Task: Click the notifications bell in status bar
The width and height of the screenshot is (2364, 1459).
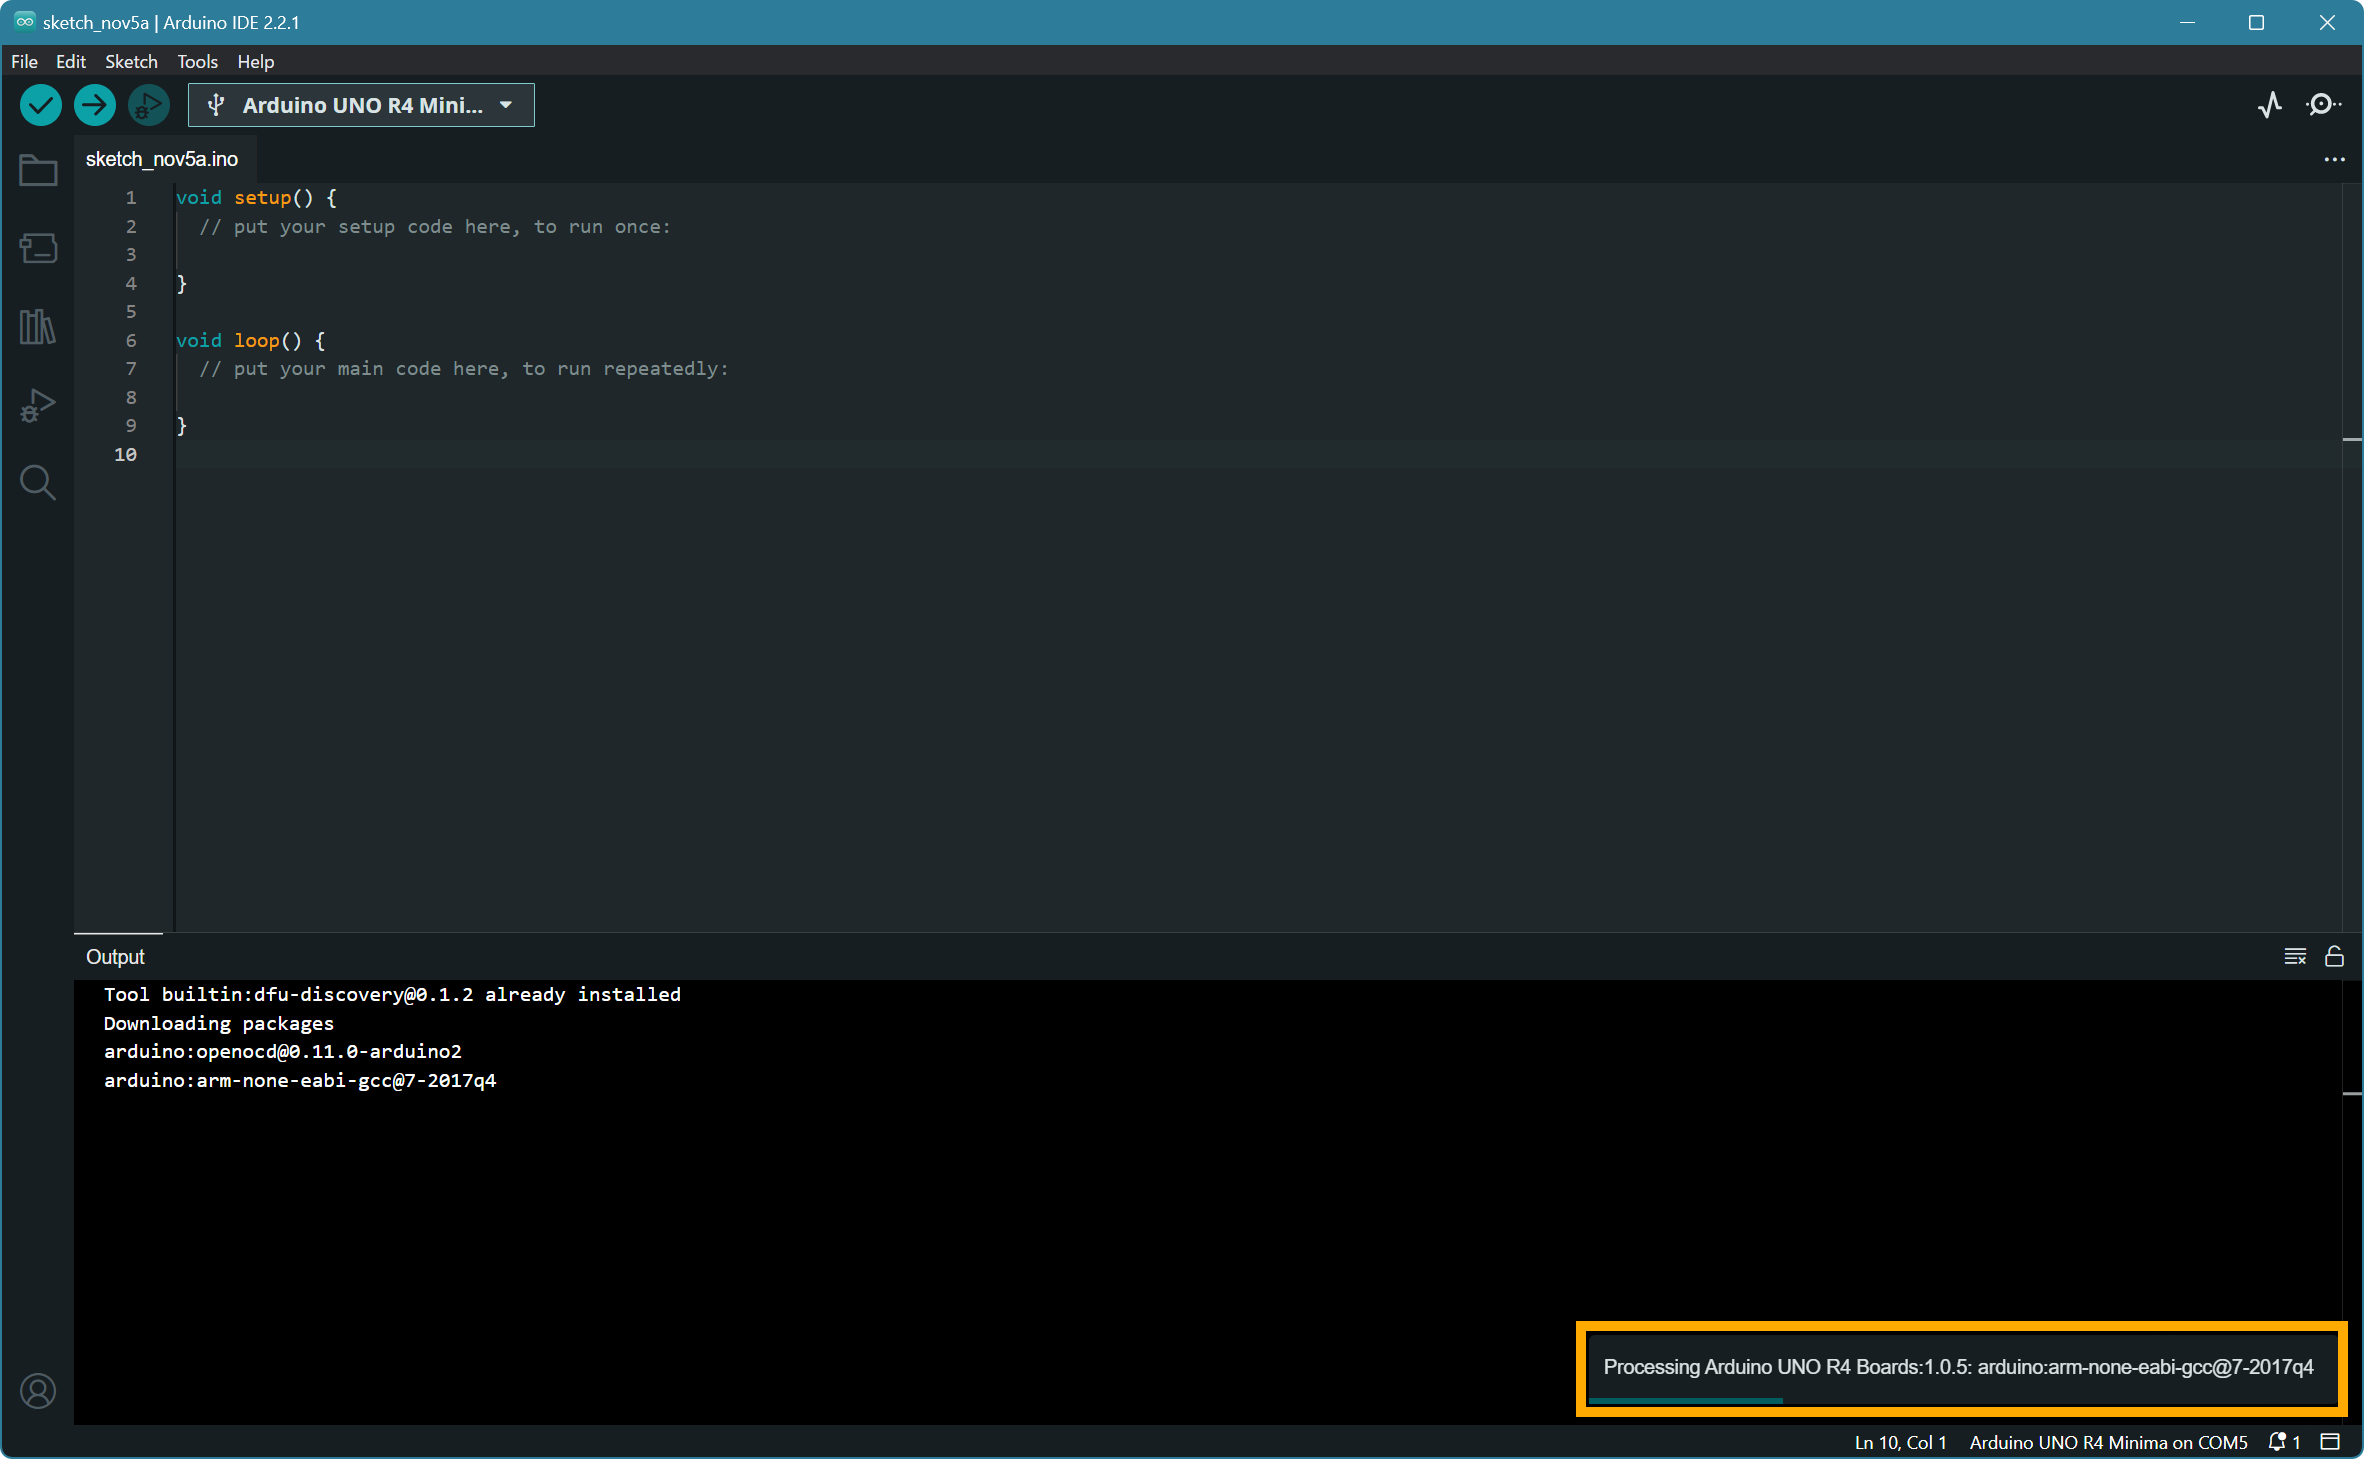Action: tap(2284, 1442)
